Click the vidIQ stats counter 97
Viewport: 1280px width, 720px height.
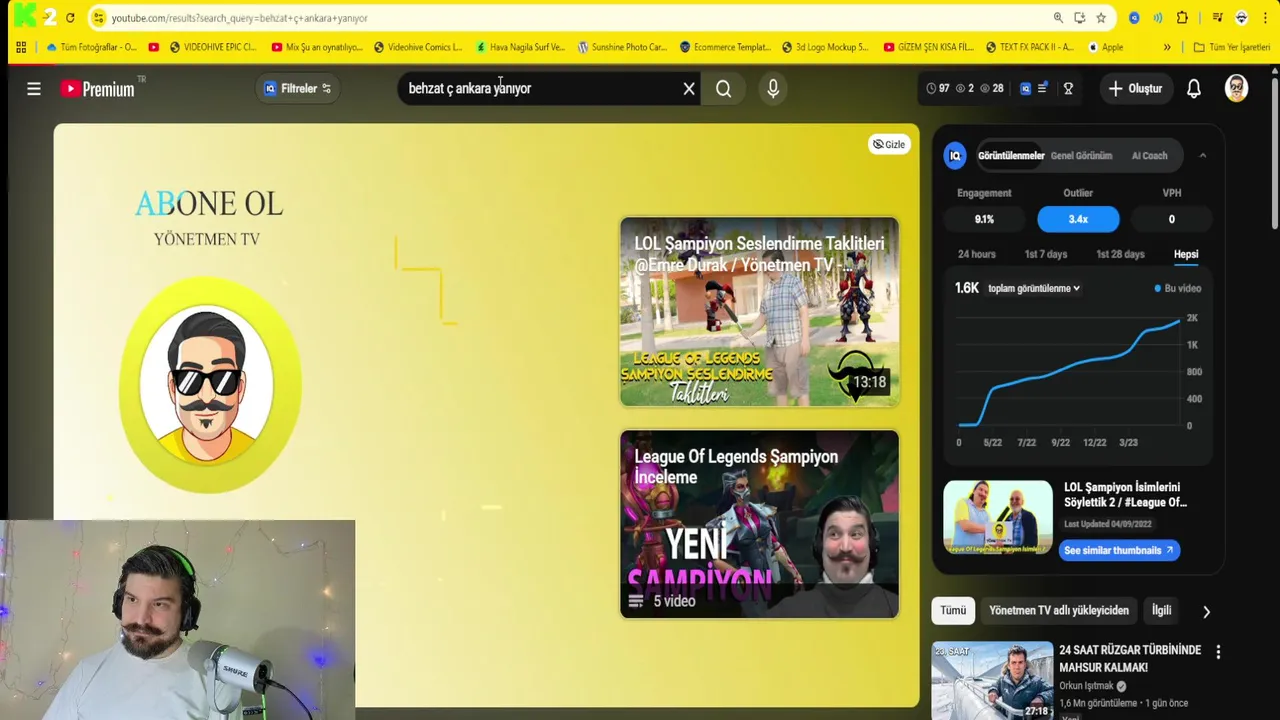[x=938, y=89]
